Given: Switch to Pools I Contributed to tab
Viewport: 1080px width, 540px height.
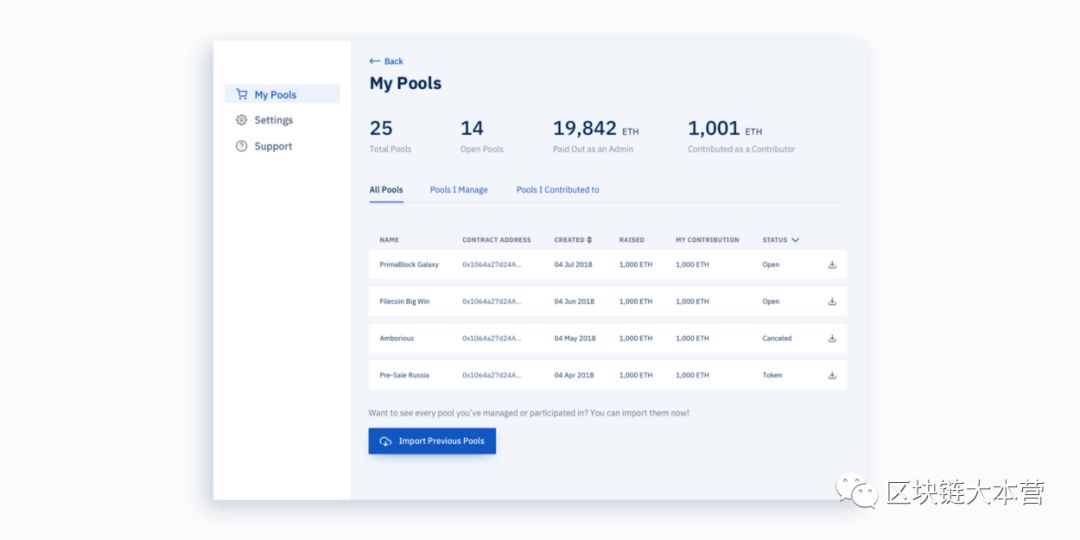Looking at the screenshot, I should coord(558,190).
